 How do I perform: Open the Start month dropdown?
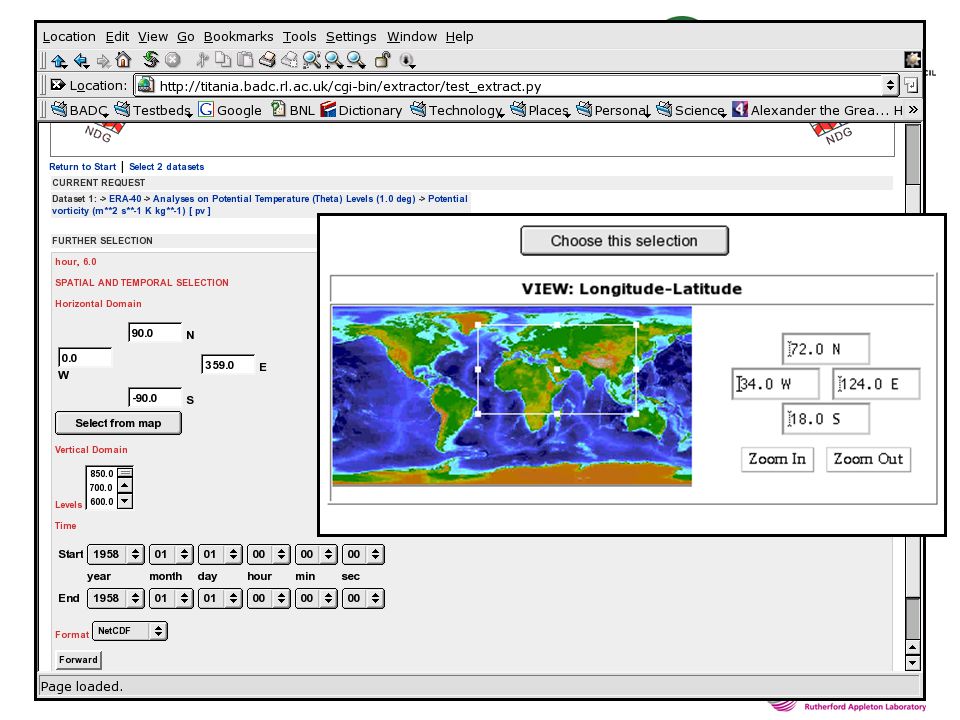pyautogui.click(x=171, y=554)
